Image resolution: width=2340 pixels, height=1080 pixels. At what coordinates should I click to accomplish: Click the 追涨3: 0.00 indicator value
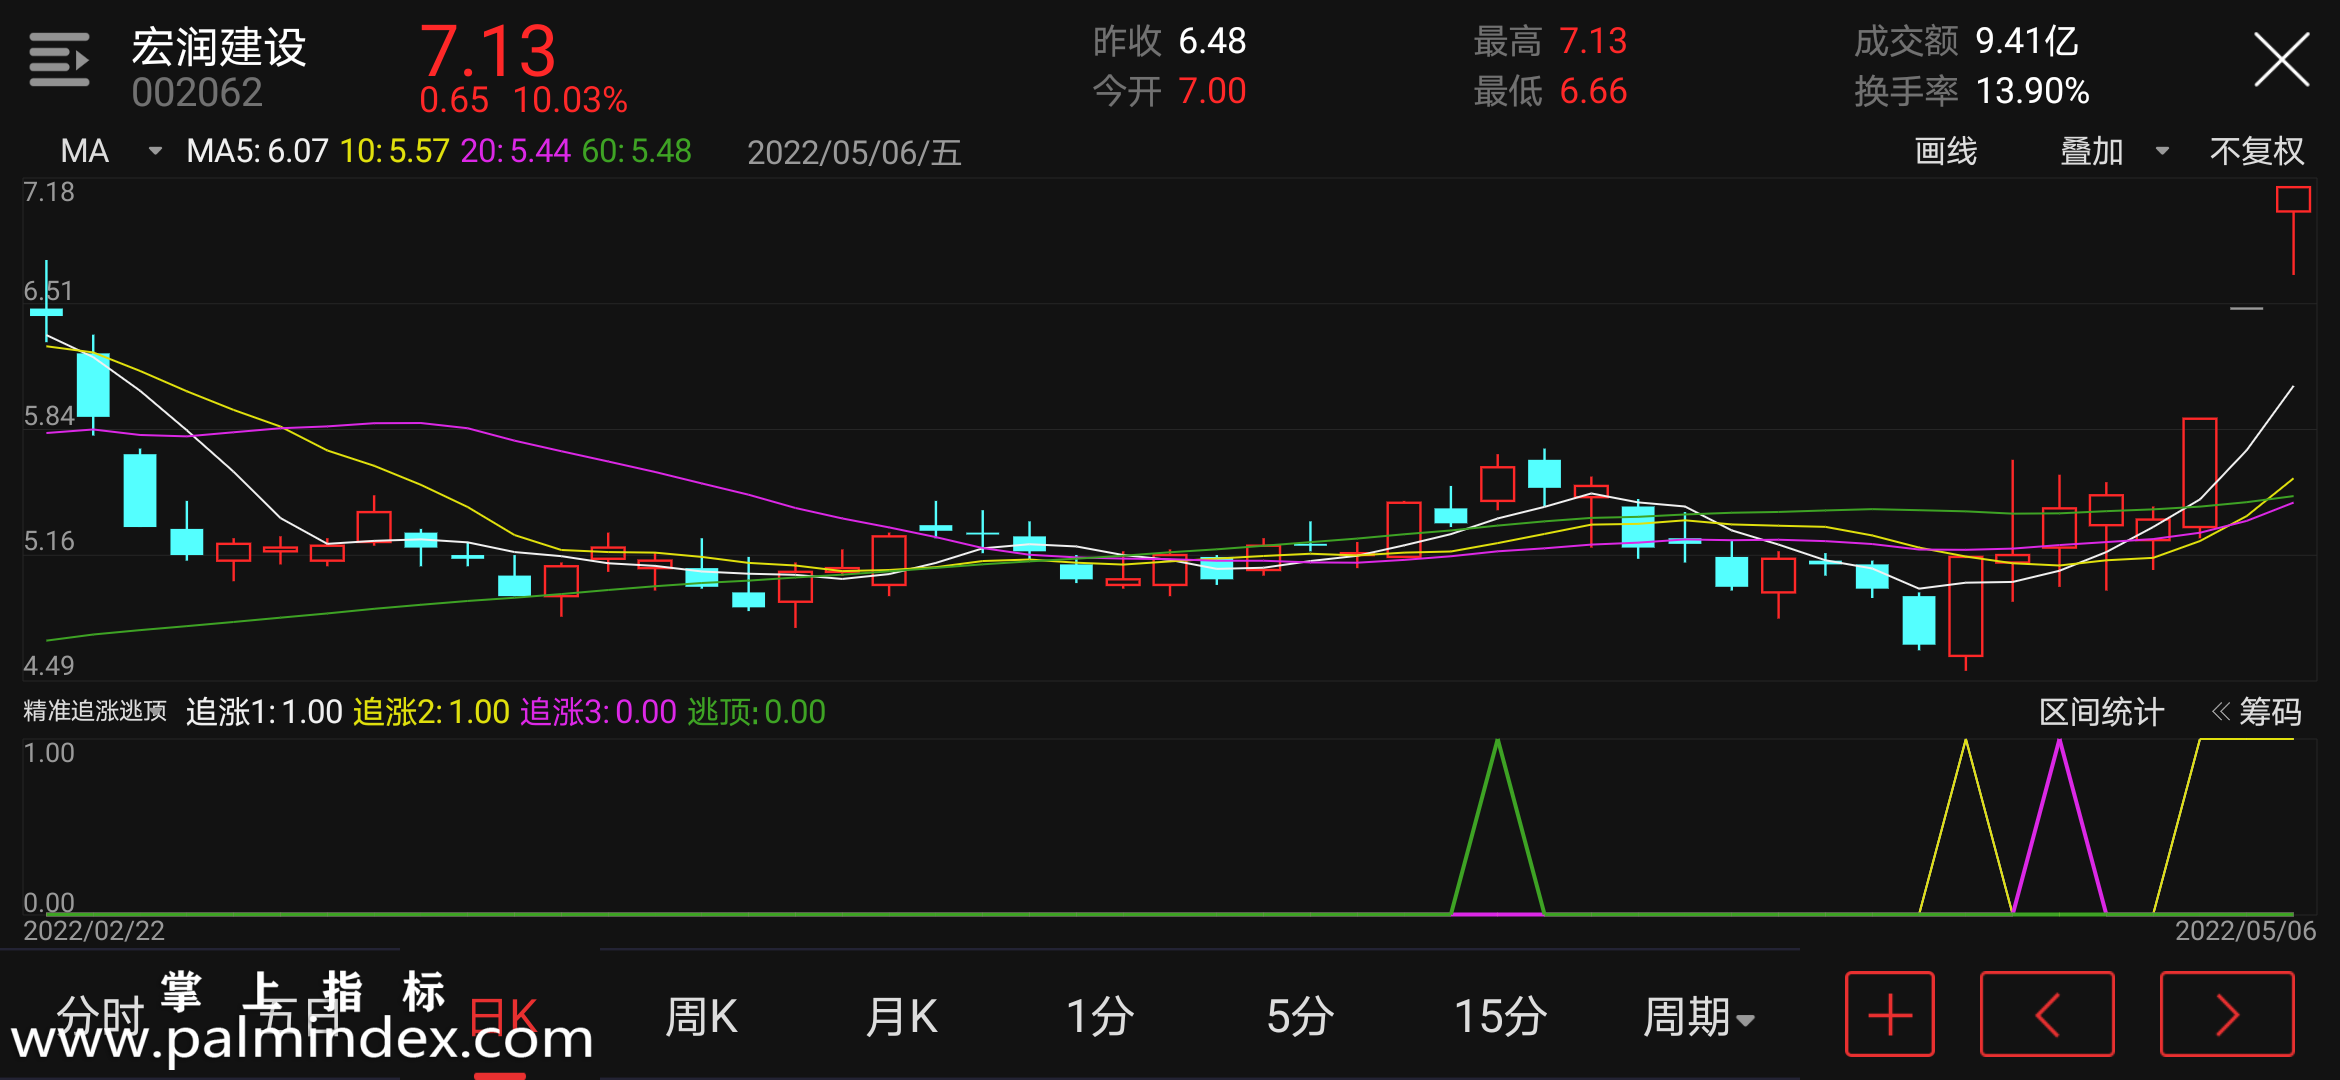598,712
